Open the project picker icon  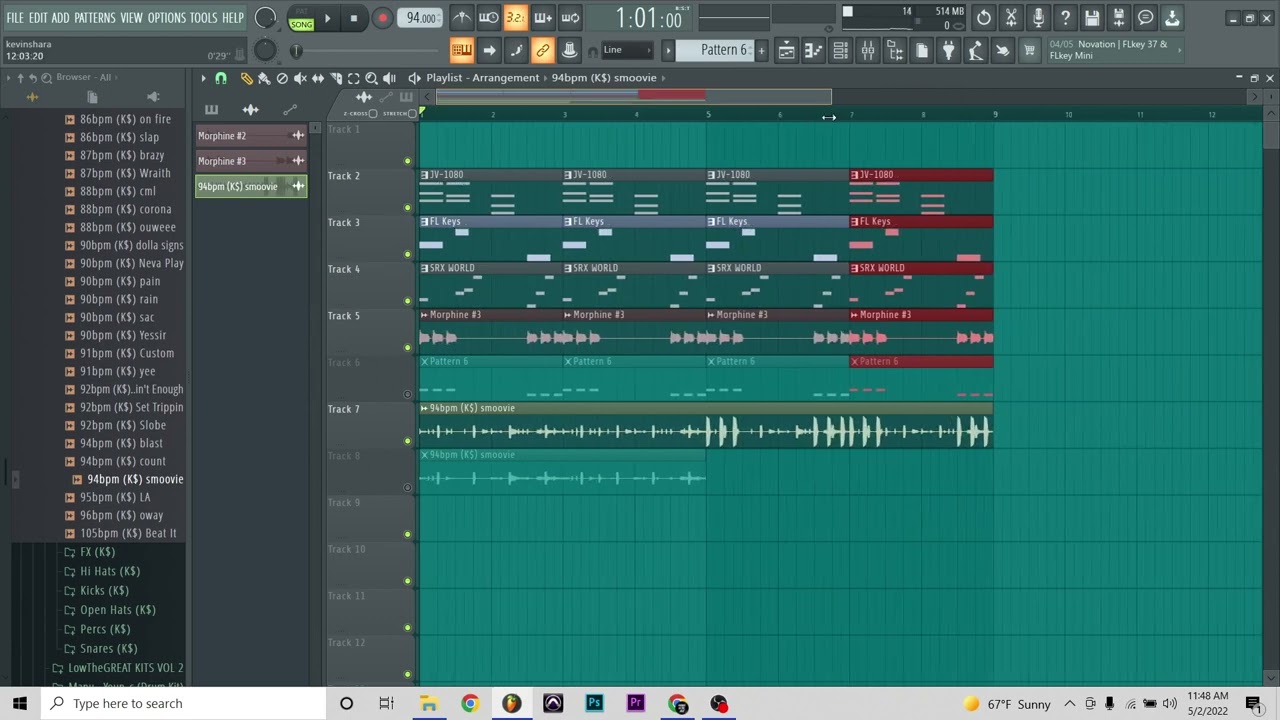point(922,50)
